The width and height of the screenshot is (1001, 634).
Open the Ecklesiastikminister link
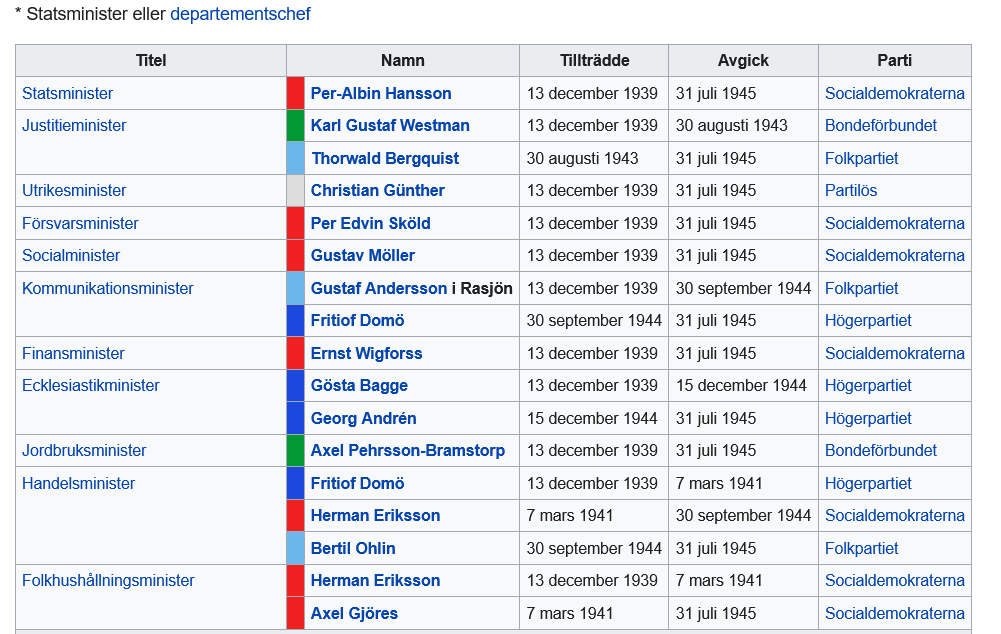91,386
